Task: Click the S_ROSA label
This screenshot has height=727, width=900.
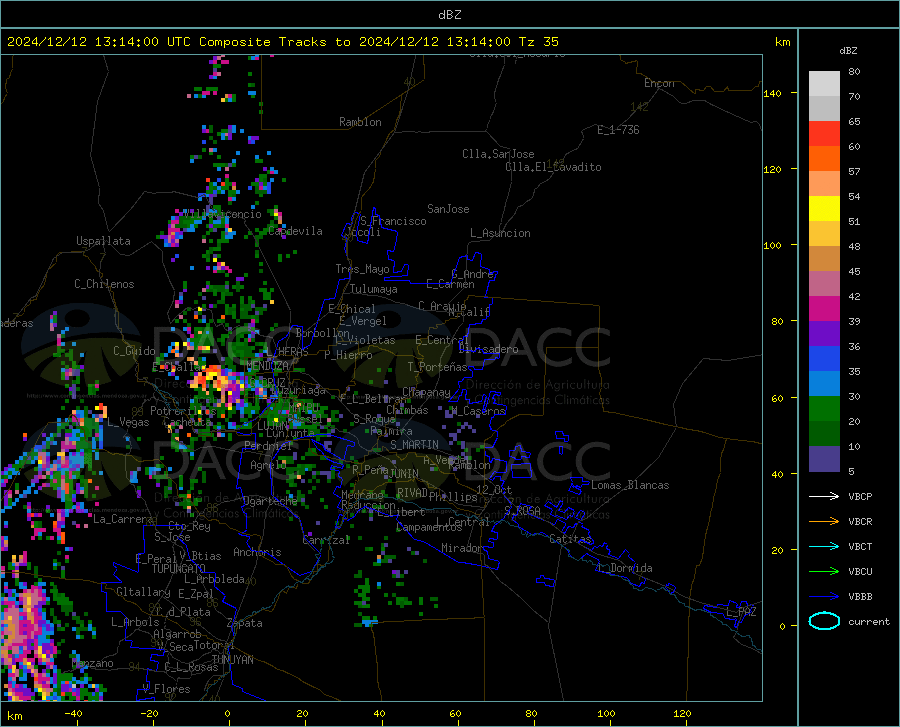Action: tap(522, 510)
